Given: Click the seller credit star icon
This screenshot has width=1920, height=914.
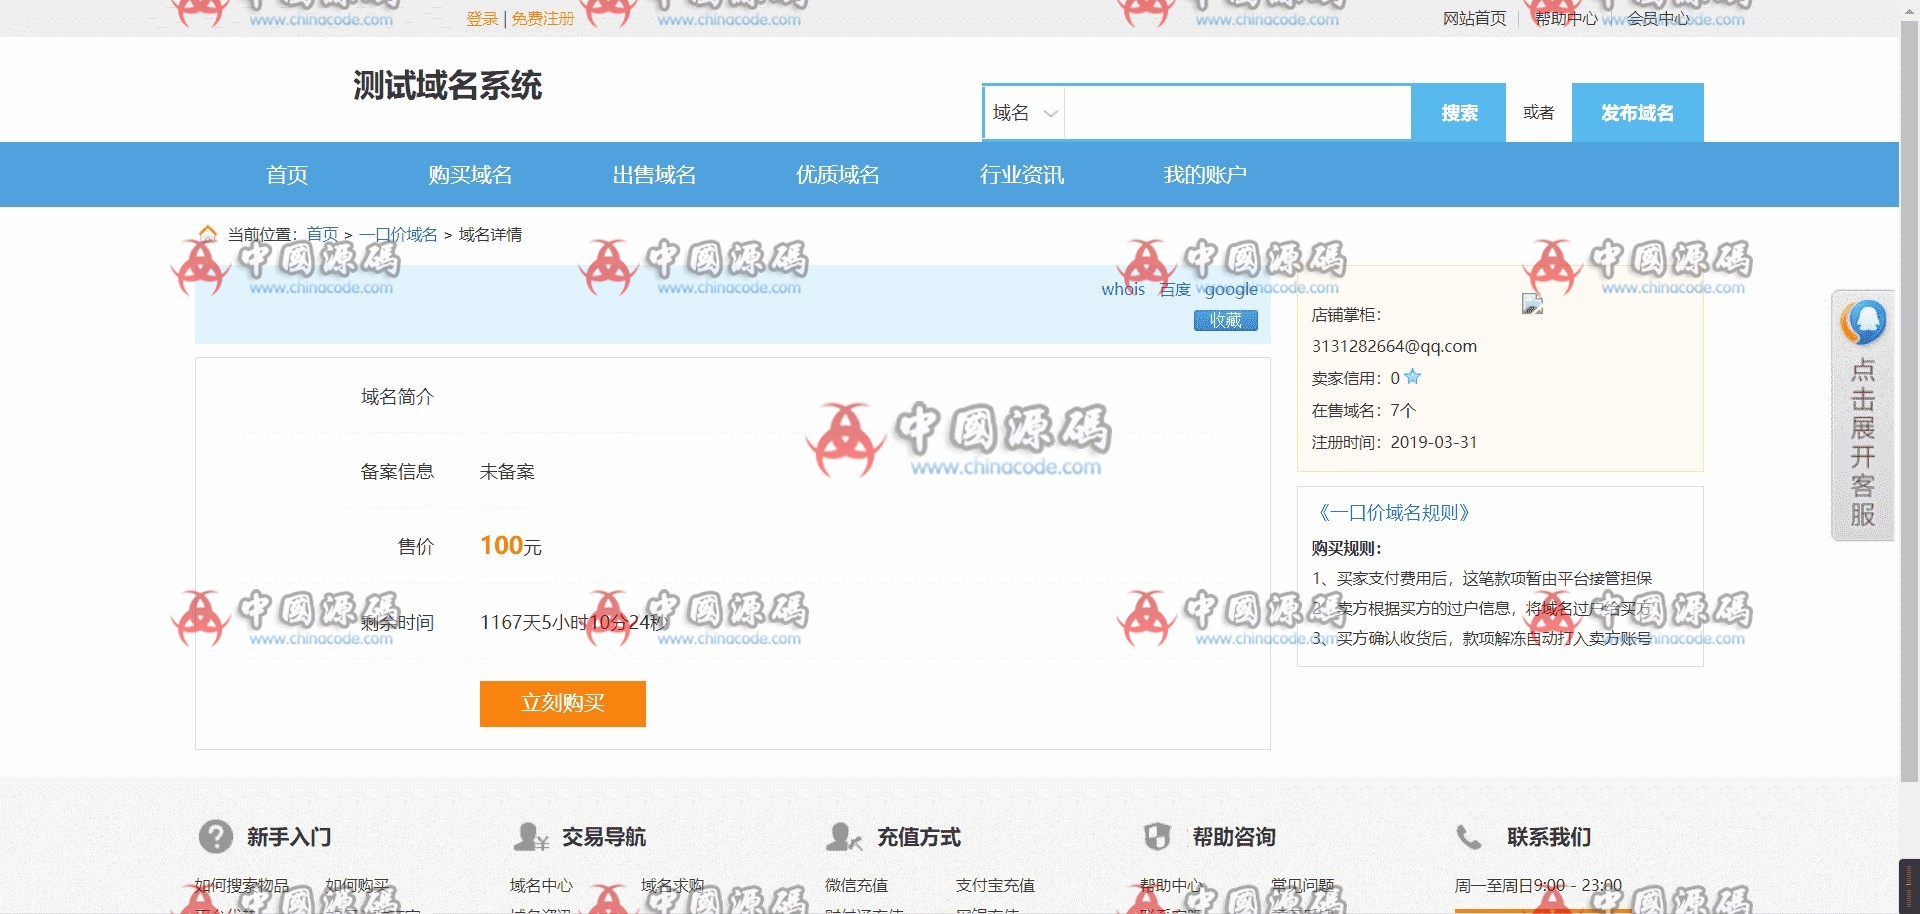Looking at the screenshot, I should click(x=1412, y=377).
